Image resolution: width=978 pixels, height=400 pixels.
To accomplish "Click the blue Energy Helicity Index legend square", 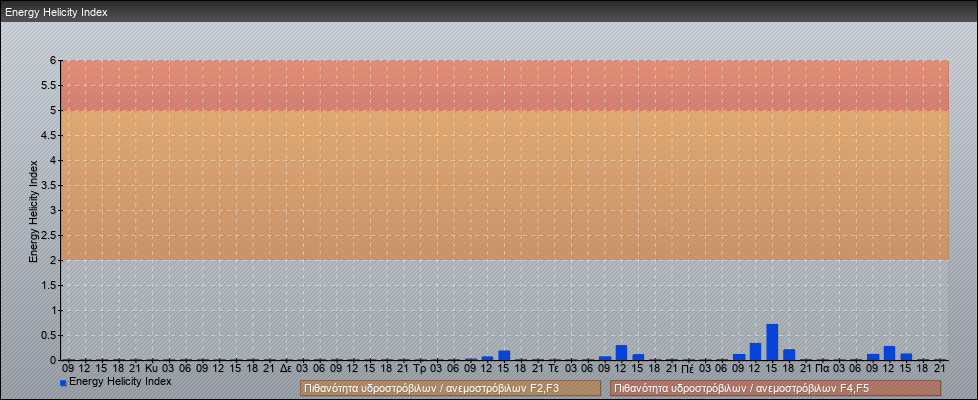I will click(63, 383).
